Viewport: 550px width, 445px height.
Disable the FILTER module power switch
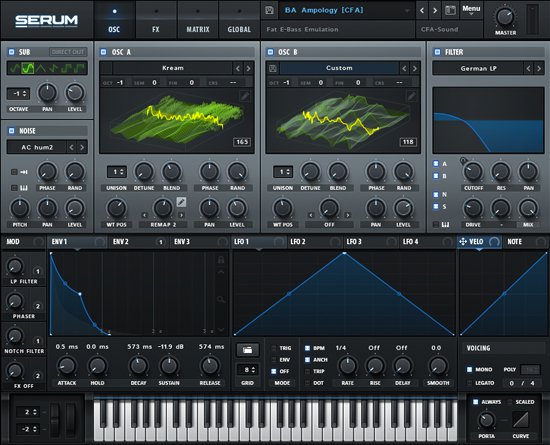437,52
